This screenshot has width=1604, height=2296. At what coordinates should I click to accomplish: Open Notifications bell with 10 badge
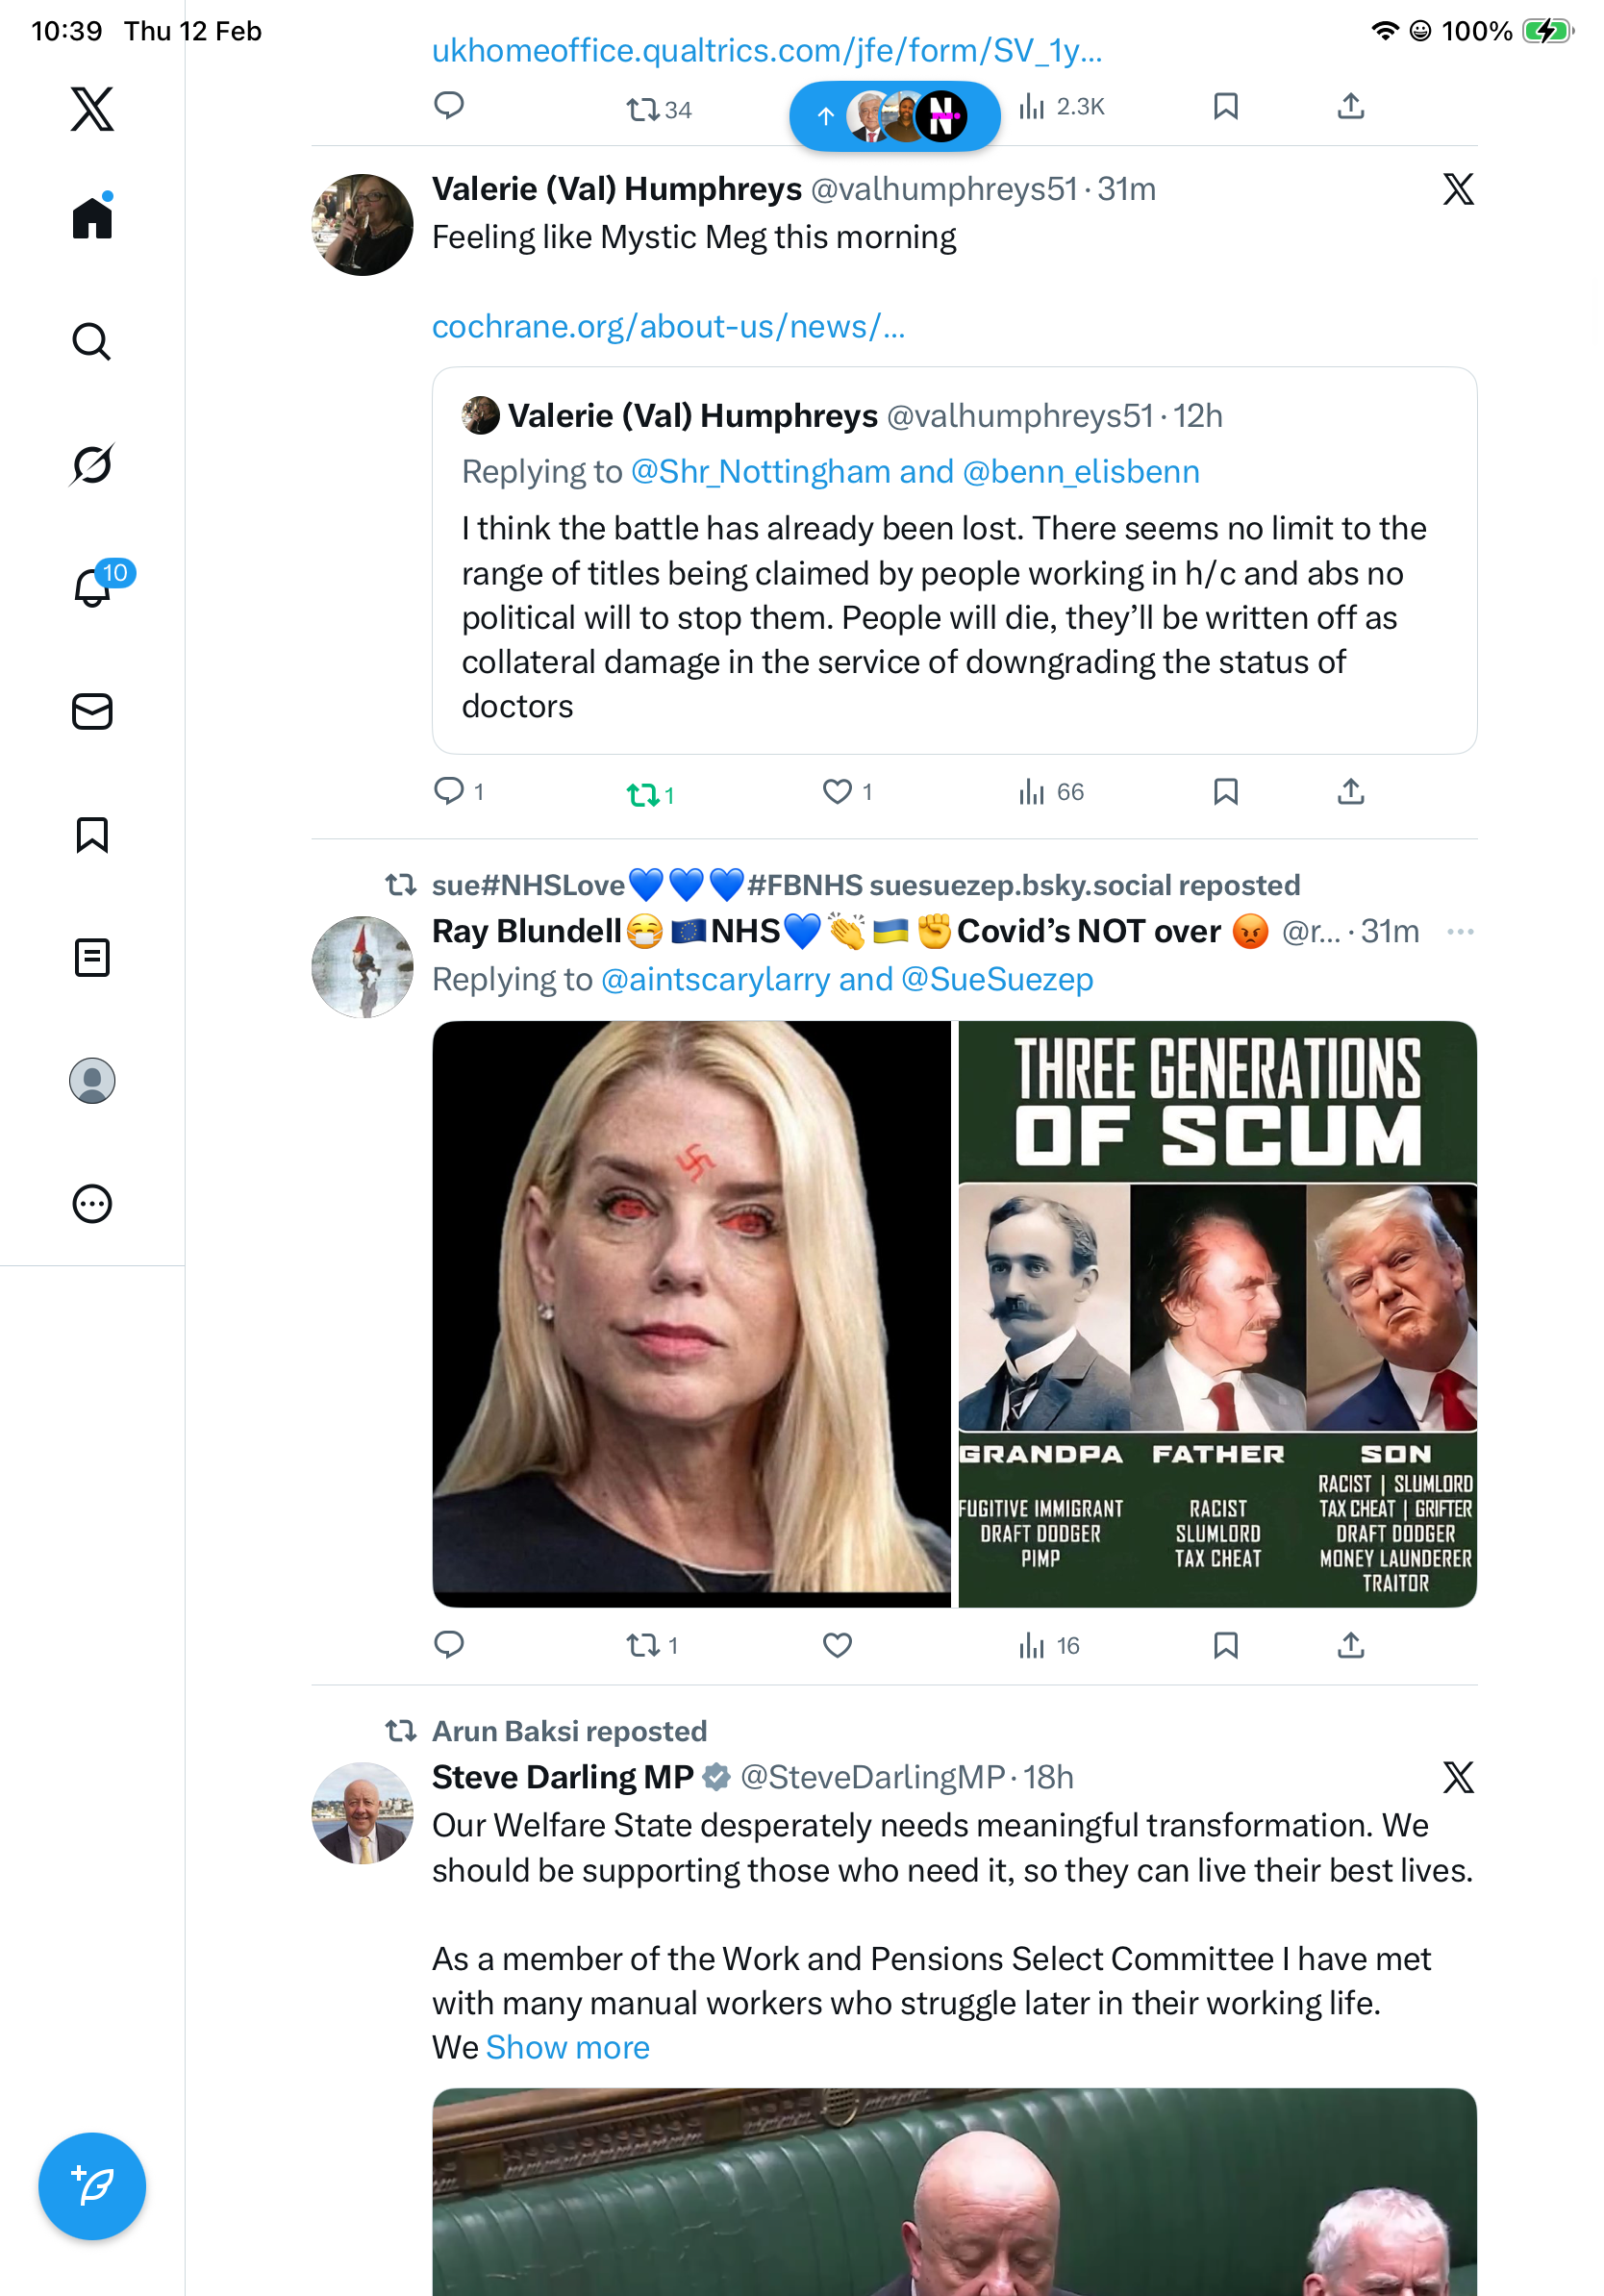click(93, 587)
